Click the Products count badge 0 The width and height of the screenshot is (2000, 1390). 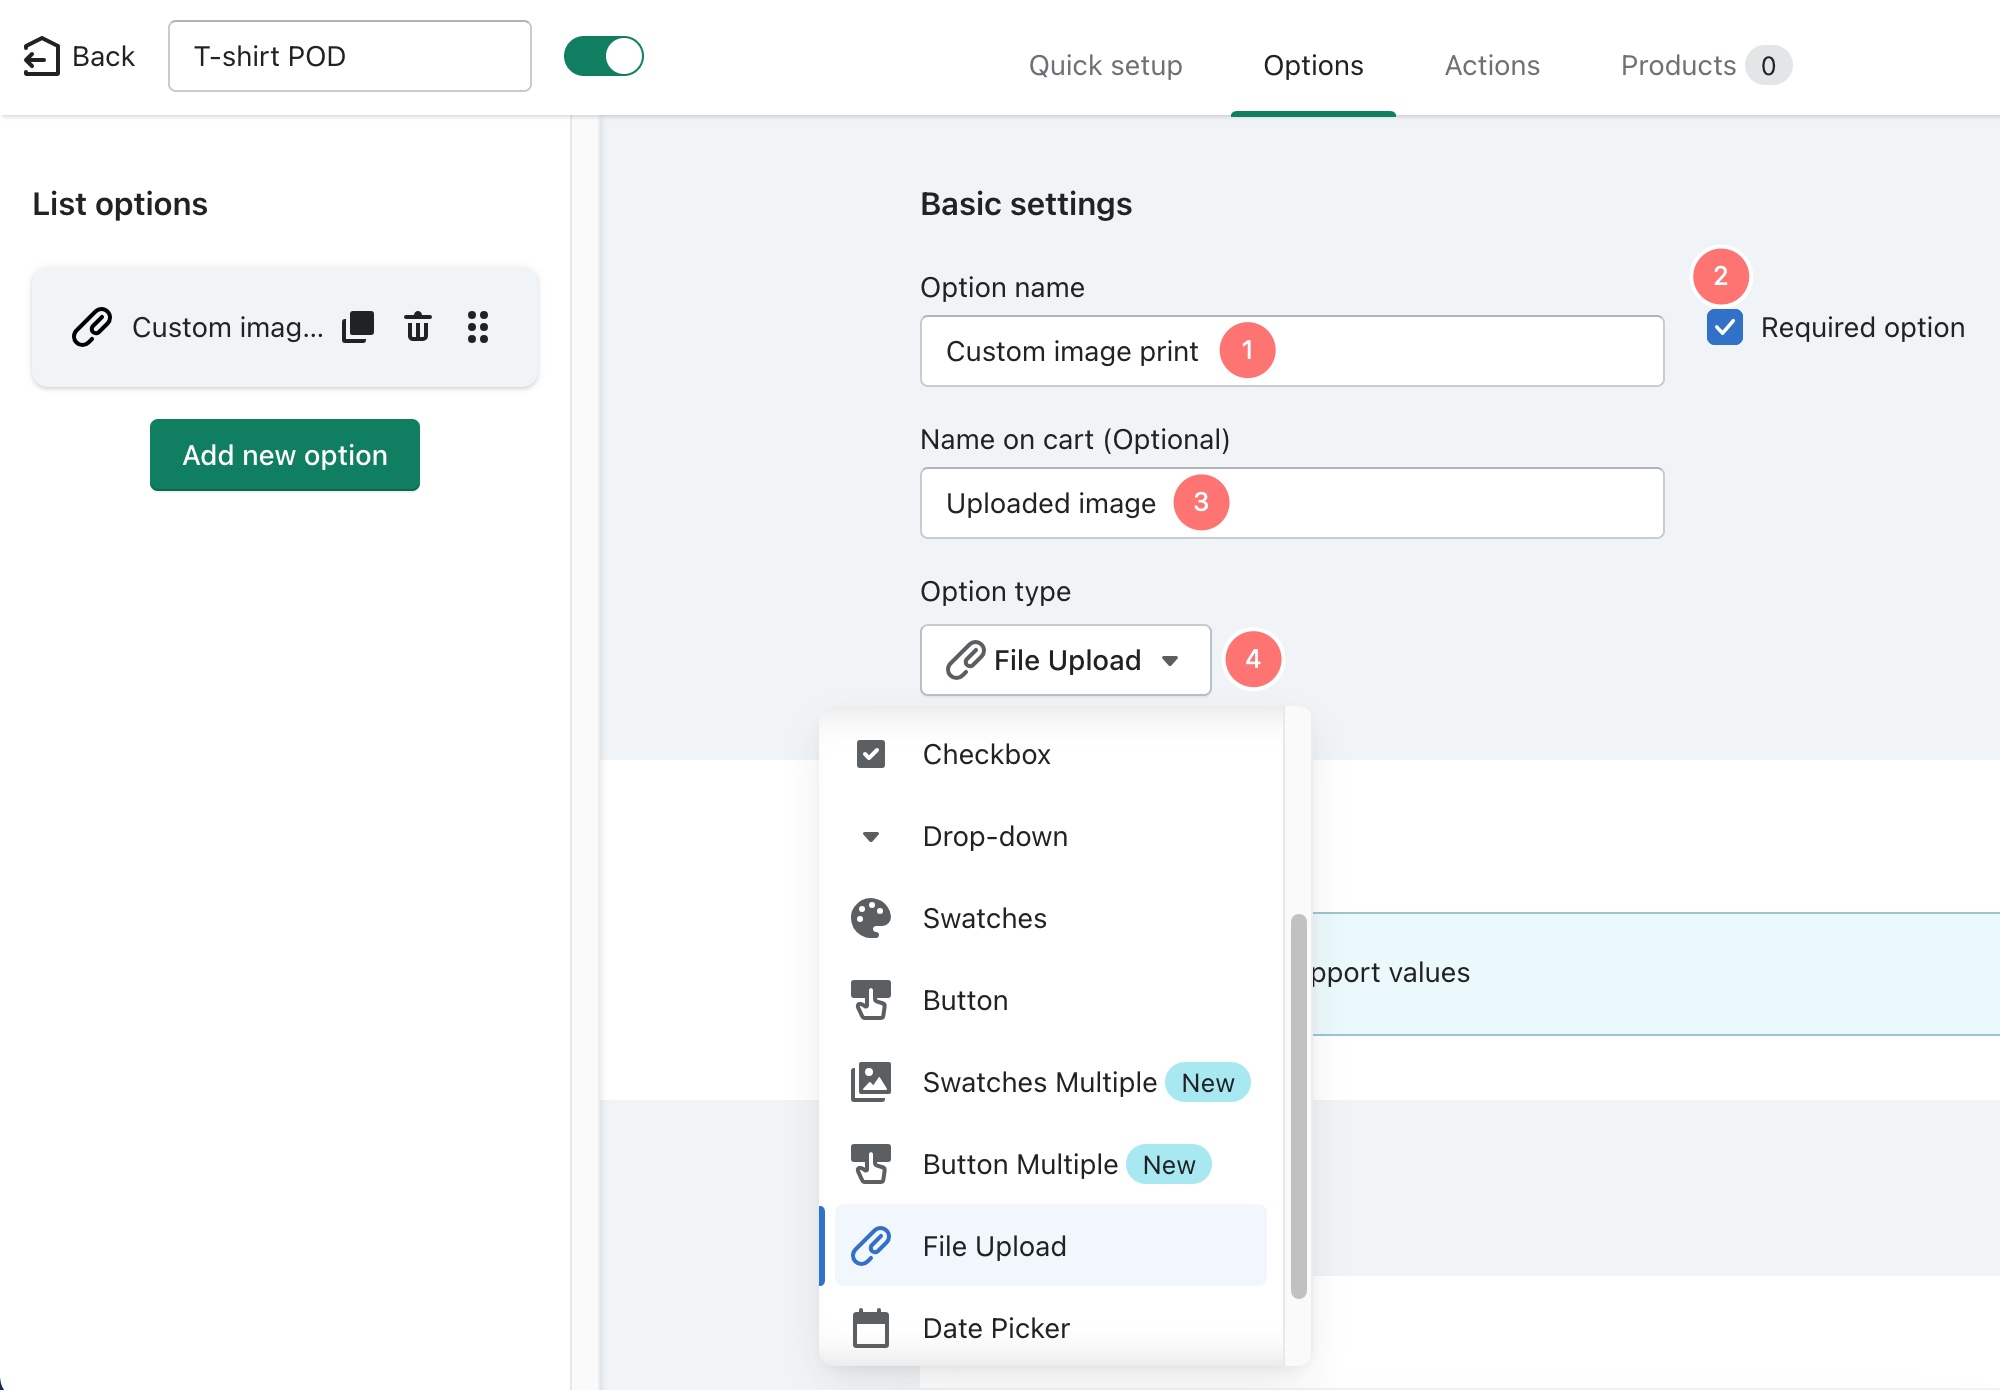(x=1769, y=65)
